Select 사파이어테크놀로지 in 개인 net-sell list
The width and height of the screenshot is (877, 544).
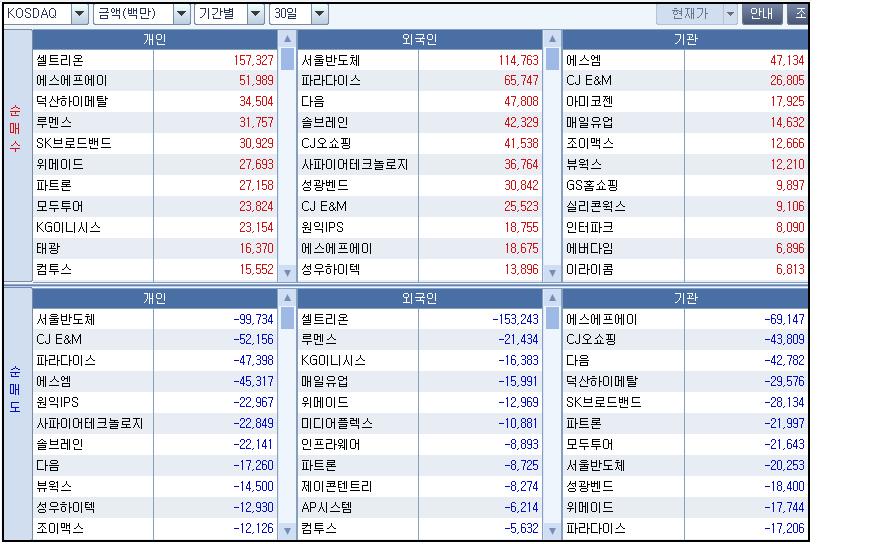pos(89,424)
